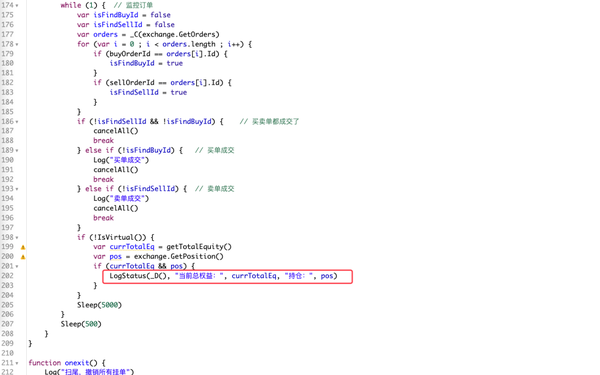Click the function onexit() declaration
Image resolution: width=600 pixels, height=375 pixels.
67,363
